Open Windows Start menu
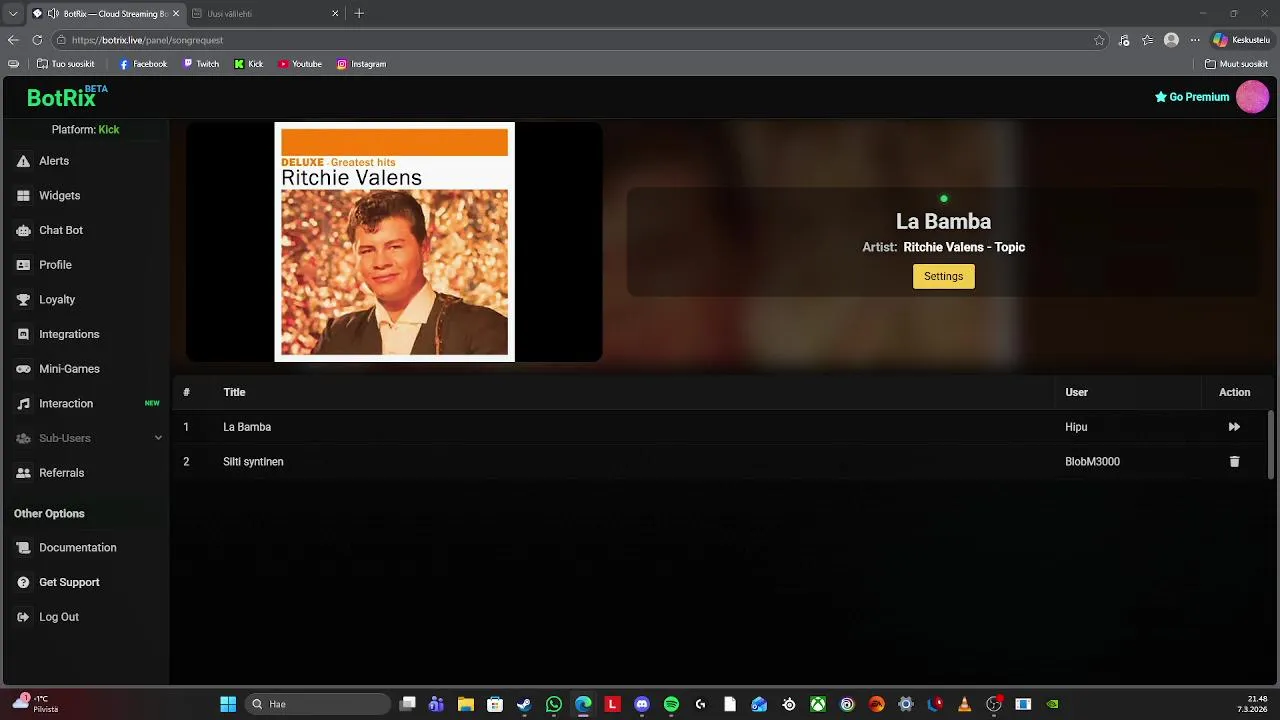Screen dimensions: 1280x720 pyautogui.click(x=228, y=704)
